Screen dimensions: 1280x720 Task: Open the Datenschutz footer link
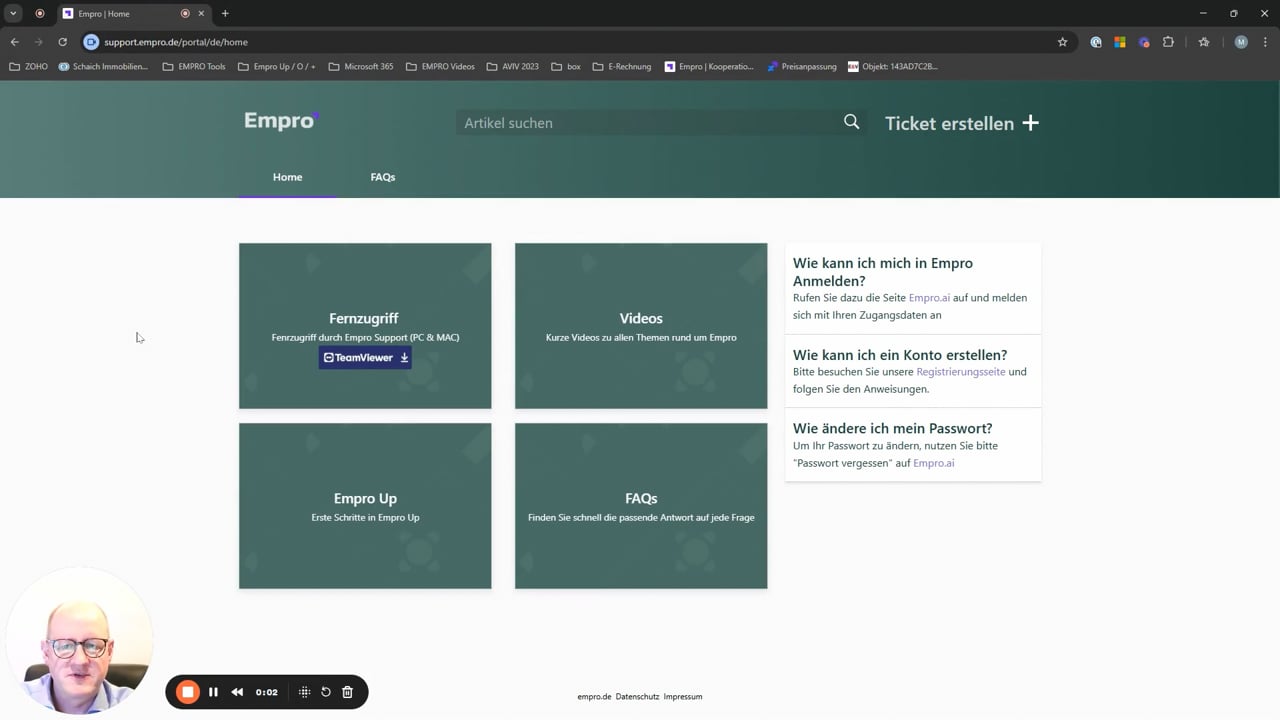click(637, 697)
